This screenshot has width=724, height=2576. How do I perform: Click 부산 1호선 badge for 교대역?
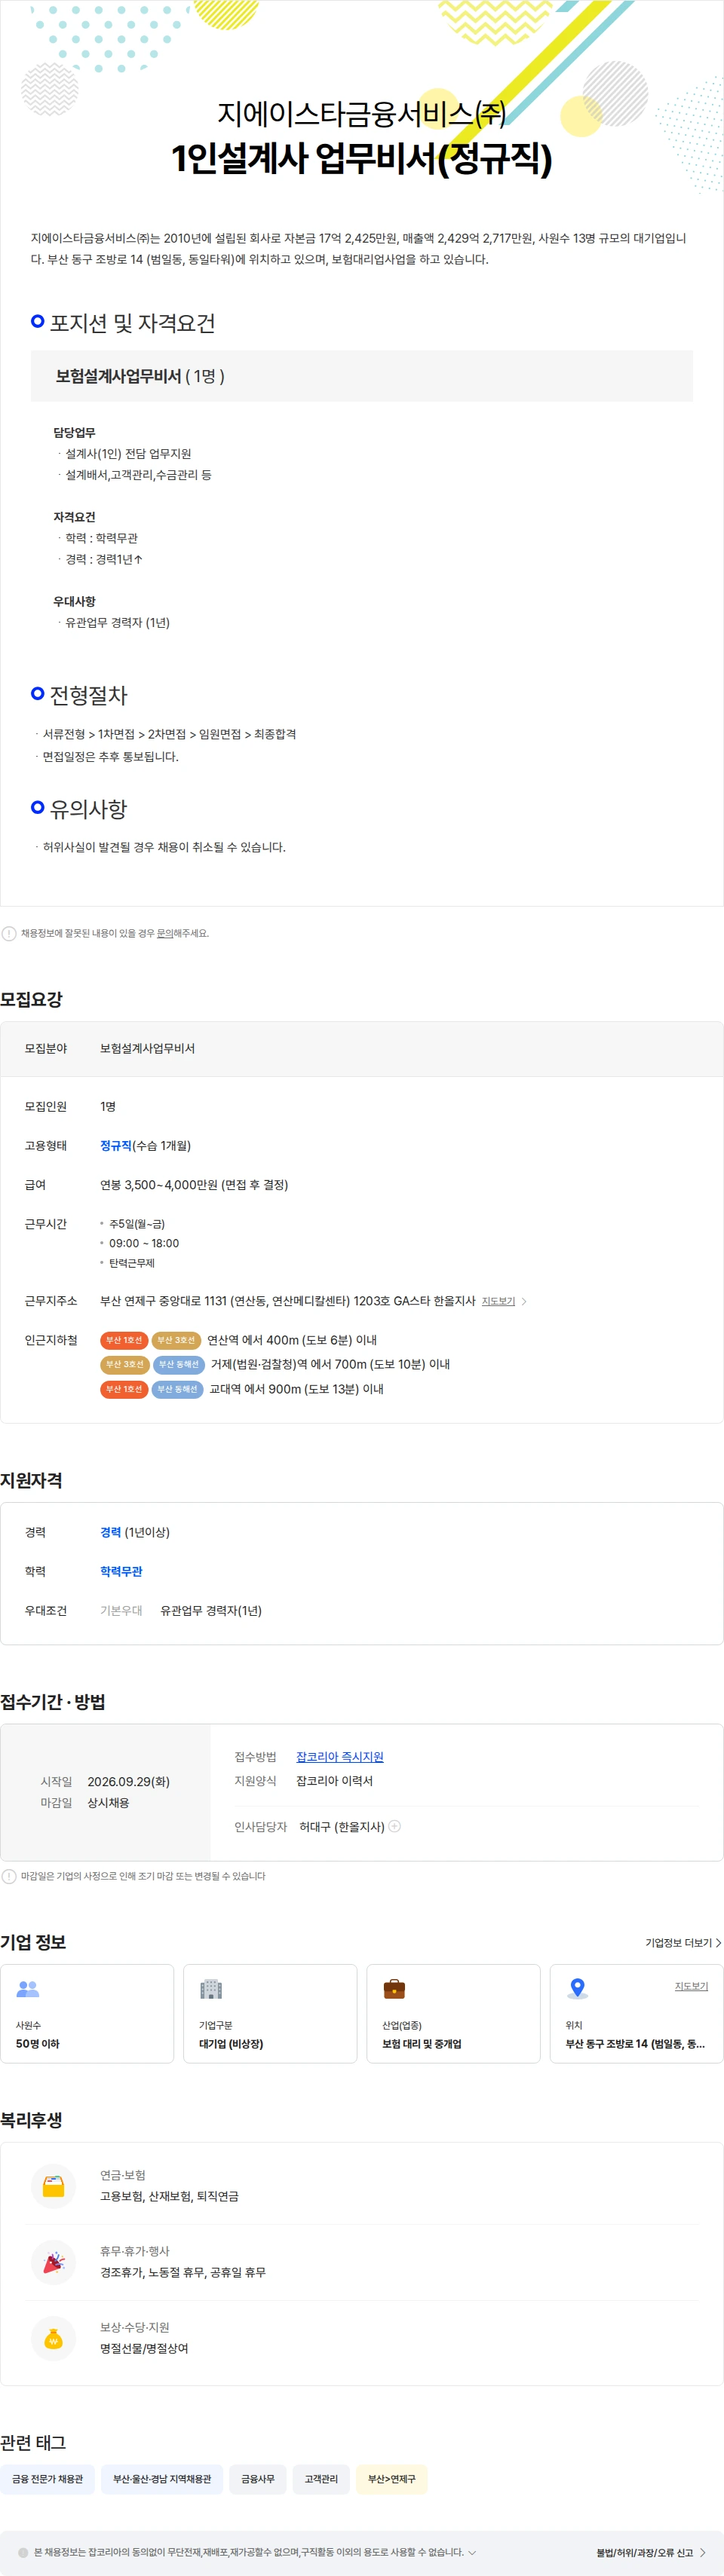[124, 1389]
